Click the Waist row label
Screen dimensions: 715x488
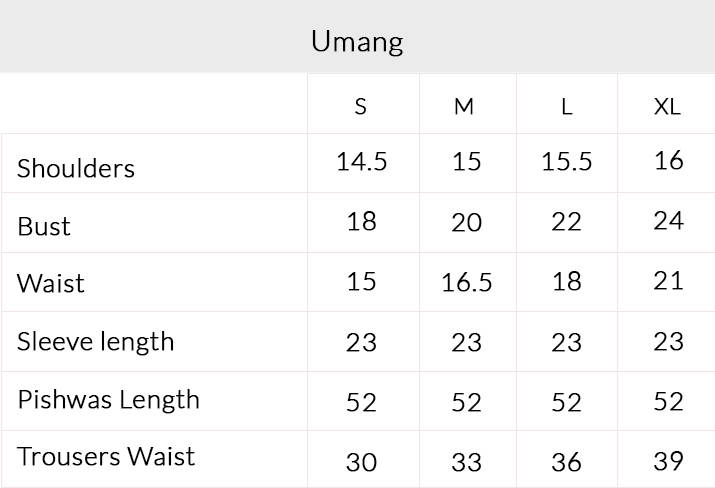point(51,283)
